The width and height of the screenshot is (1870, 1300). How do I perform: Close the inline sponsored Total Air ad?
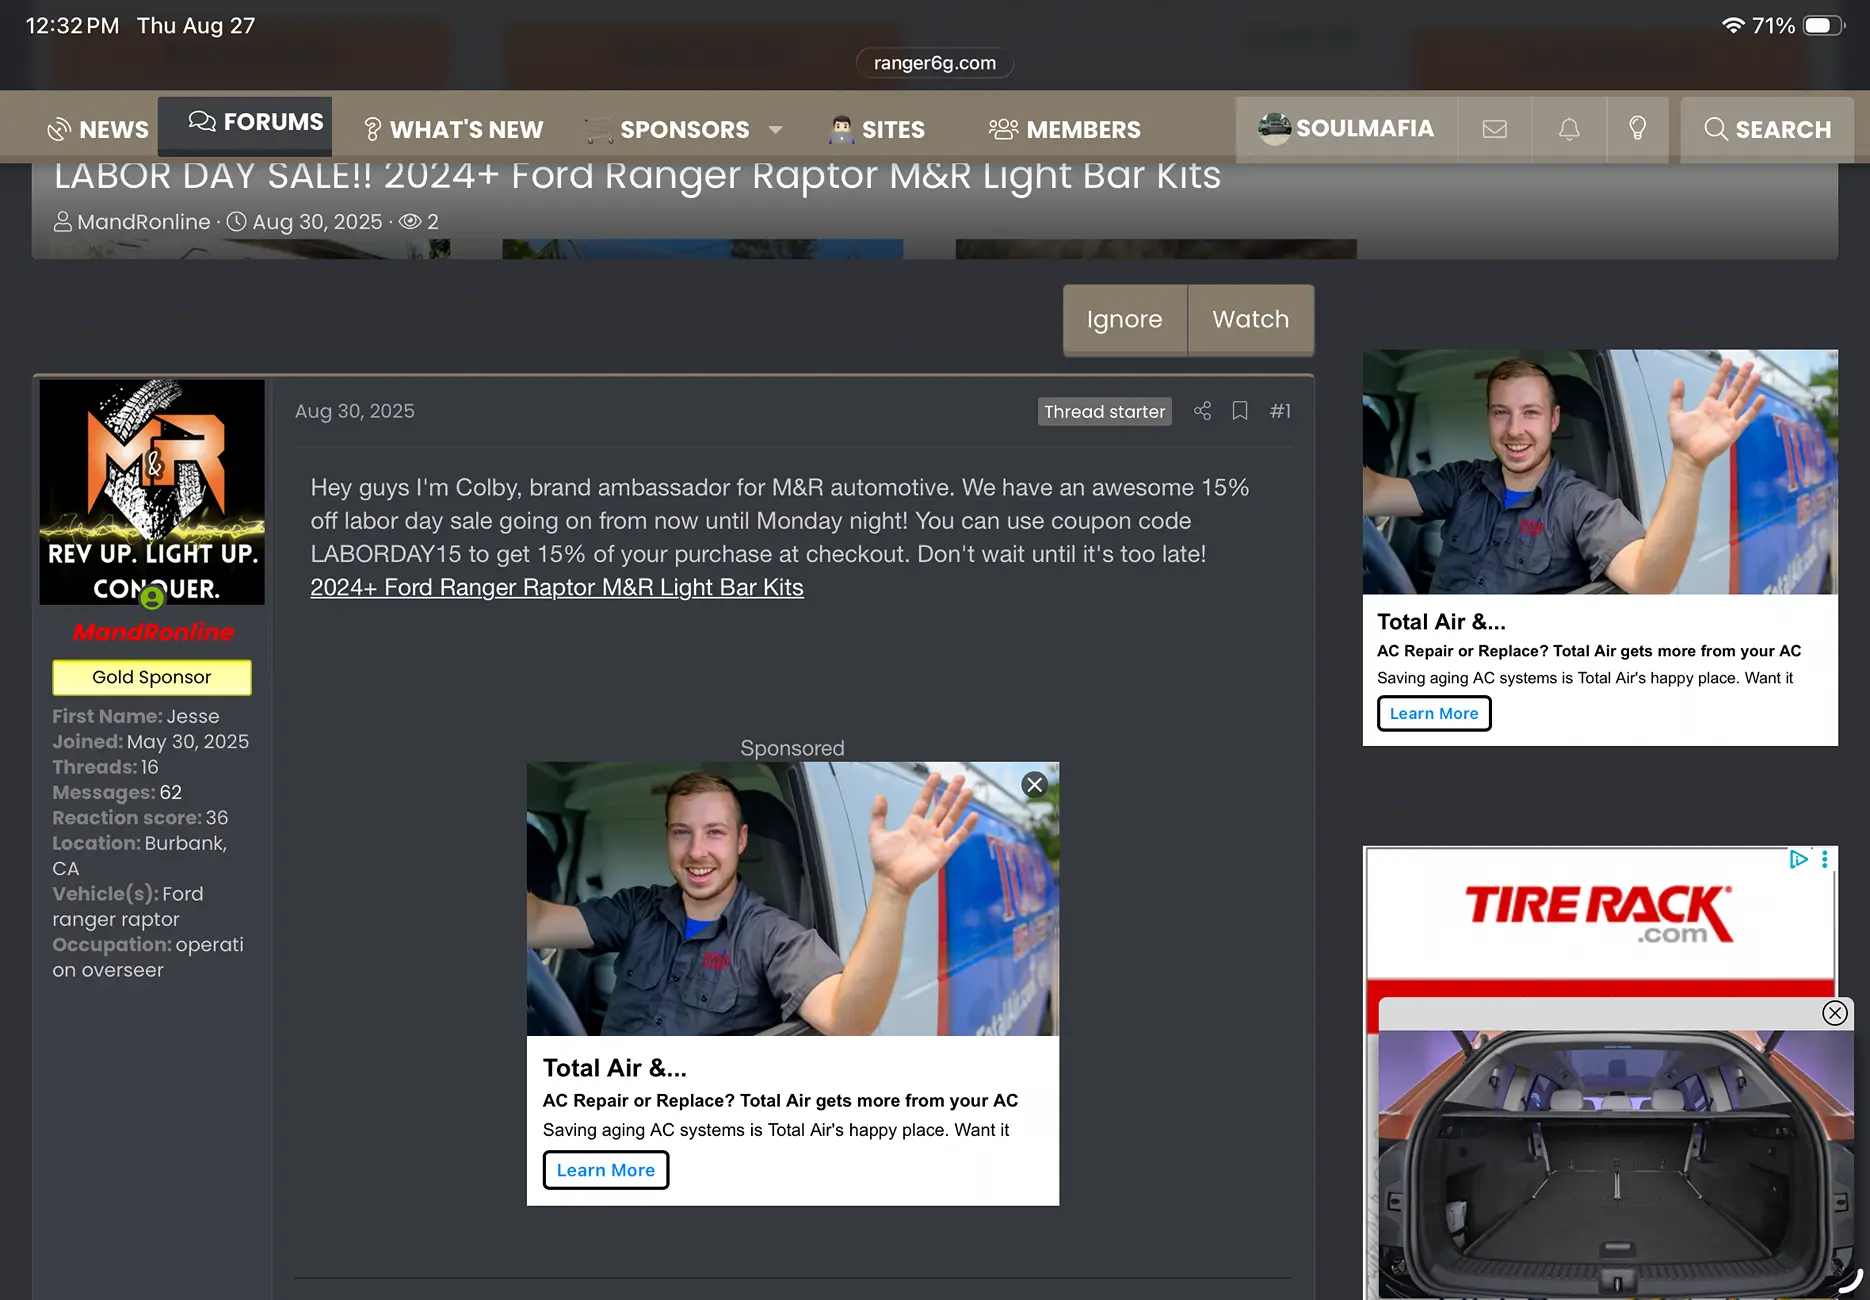pyautogui.click(x=1035, y=785)
